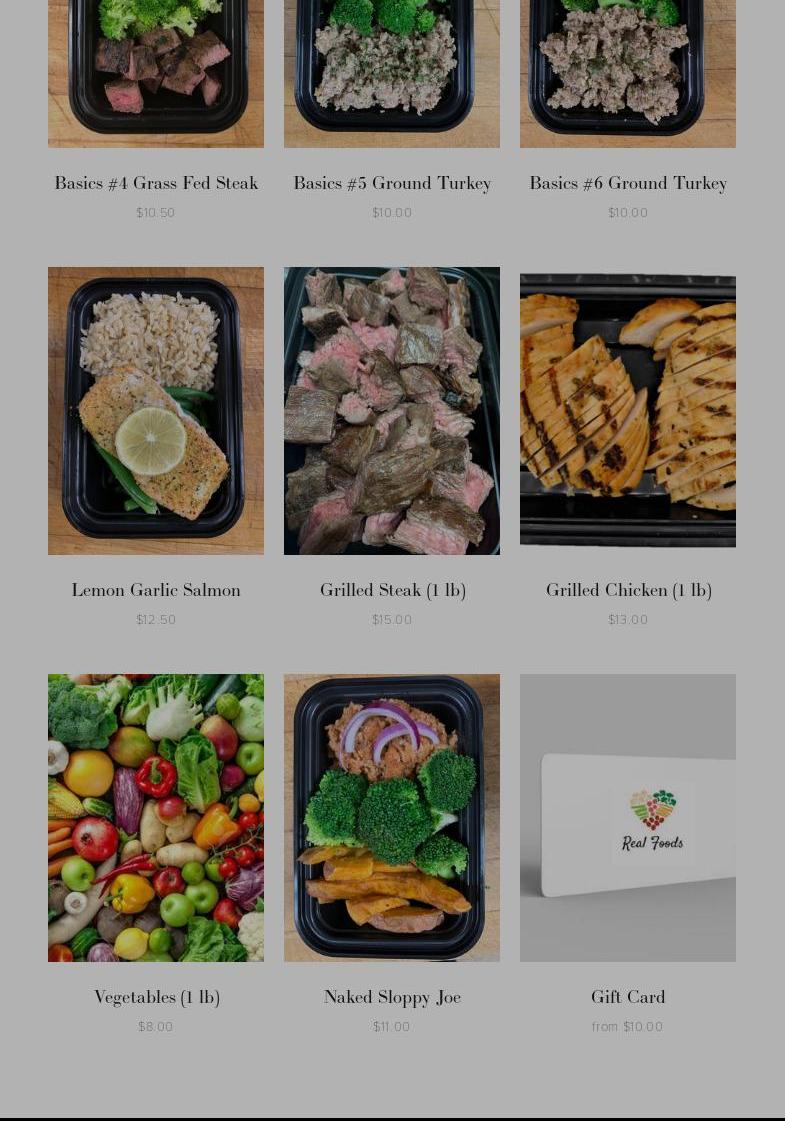Click the Basics #4 Grass Fed Steak title
The width and height of the screenshot is (785, 1121).
(156, 183)
